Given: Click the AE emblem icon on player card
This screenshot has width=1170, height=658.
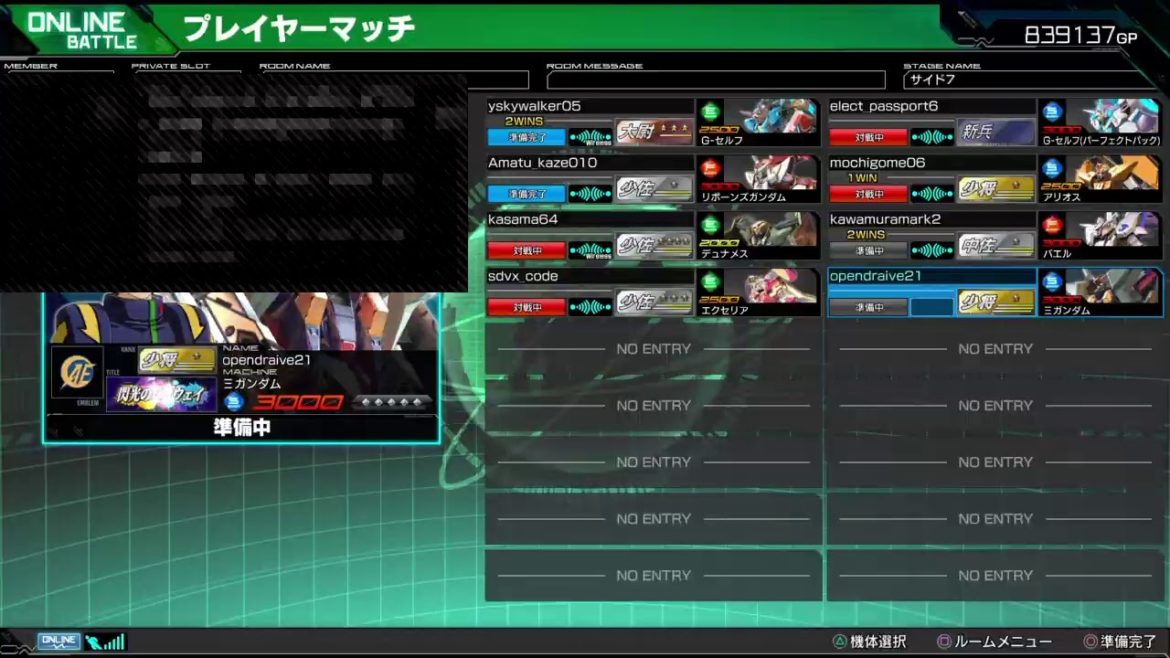Looking at the screenshot, I should [77, 372].
